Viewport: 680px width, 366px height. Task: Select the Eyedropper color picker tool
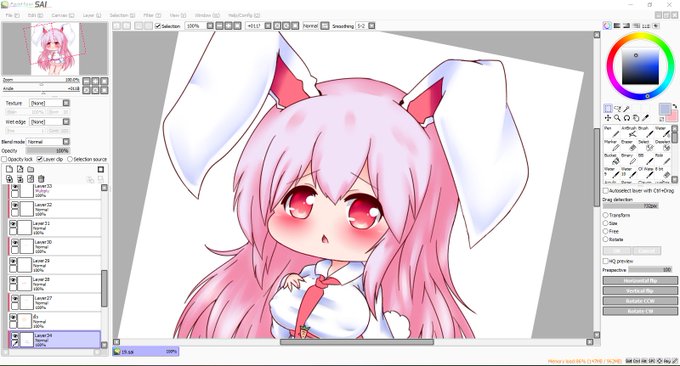pos(645,118)
